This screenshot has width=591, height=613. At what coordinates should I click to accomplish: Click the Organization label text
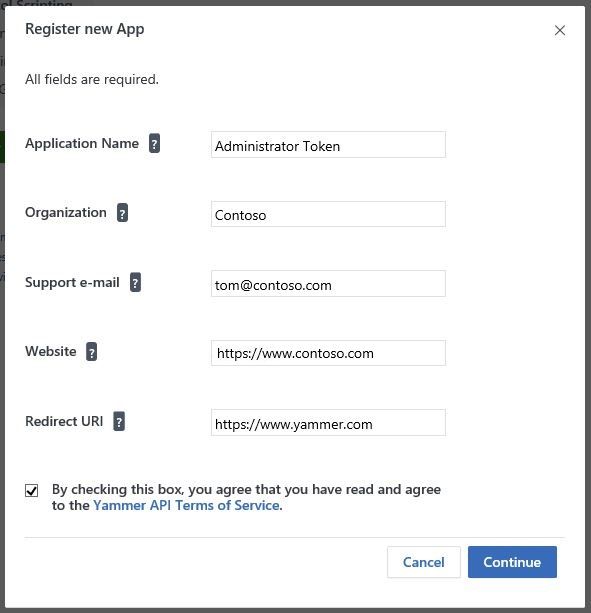[66, 212]
